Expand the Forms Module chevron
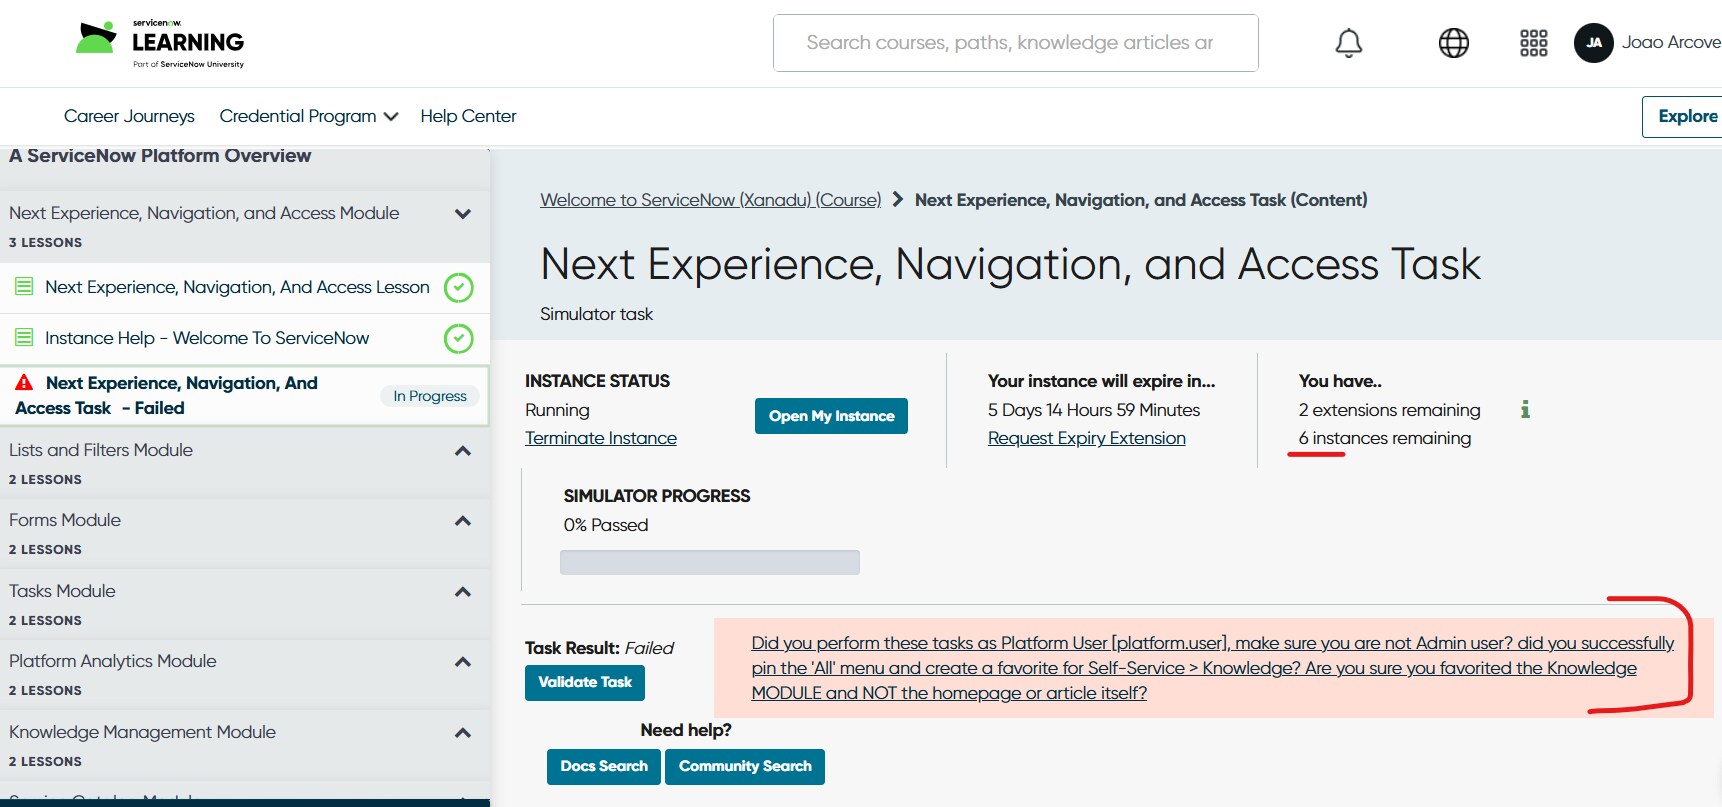The image size is (1722, 807). pyautogui.click(x=462, y=521)
